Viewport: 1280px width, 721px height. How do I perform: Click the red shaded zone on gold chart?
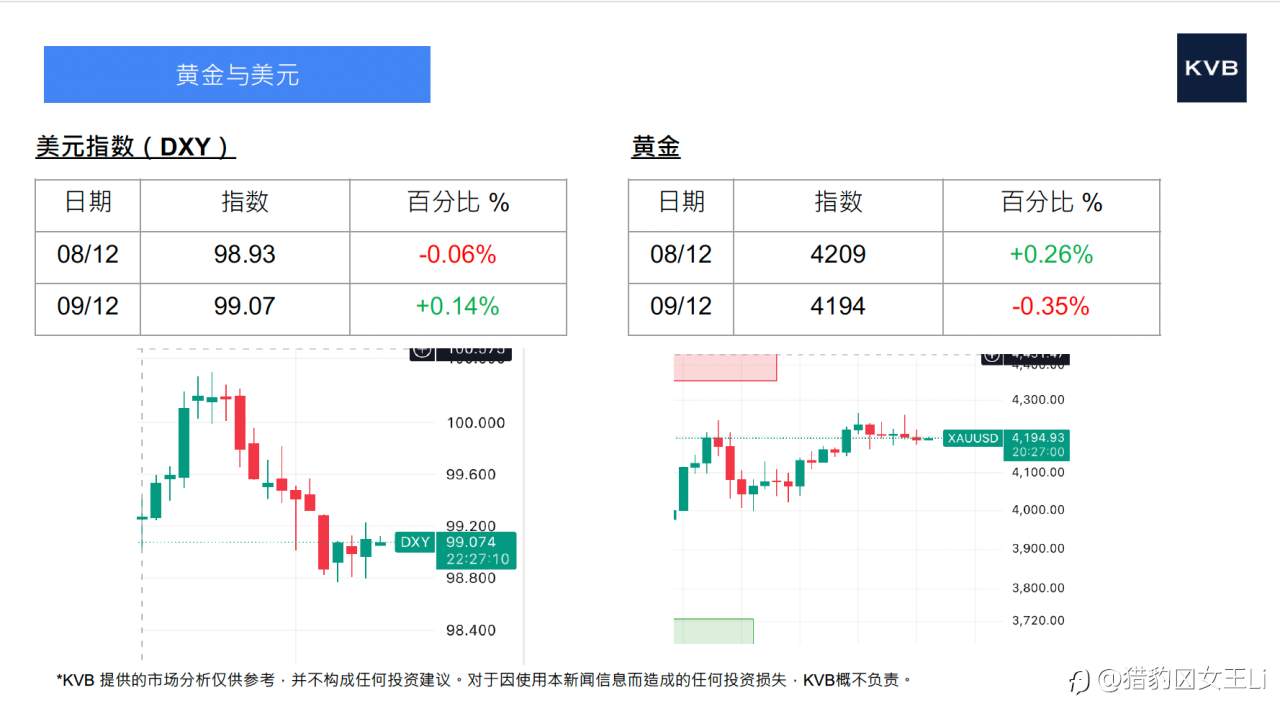pyautogui.click(x=725, y=367)
